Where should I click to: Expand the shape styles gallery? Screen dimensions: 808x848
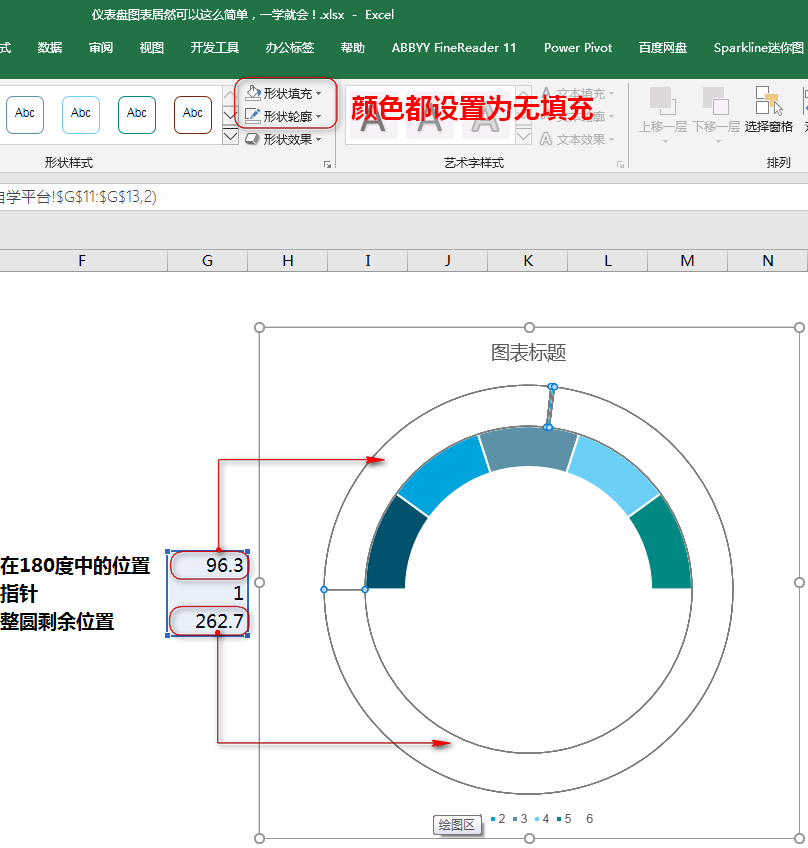(230, 136)
